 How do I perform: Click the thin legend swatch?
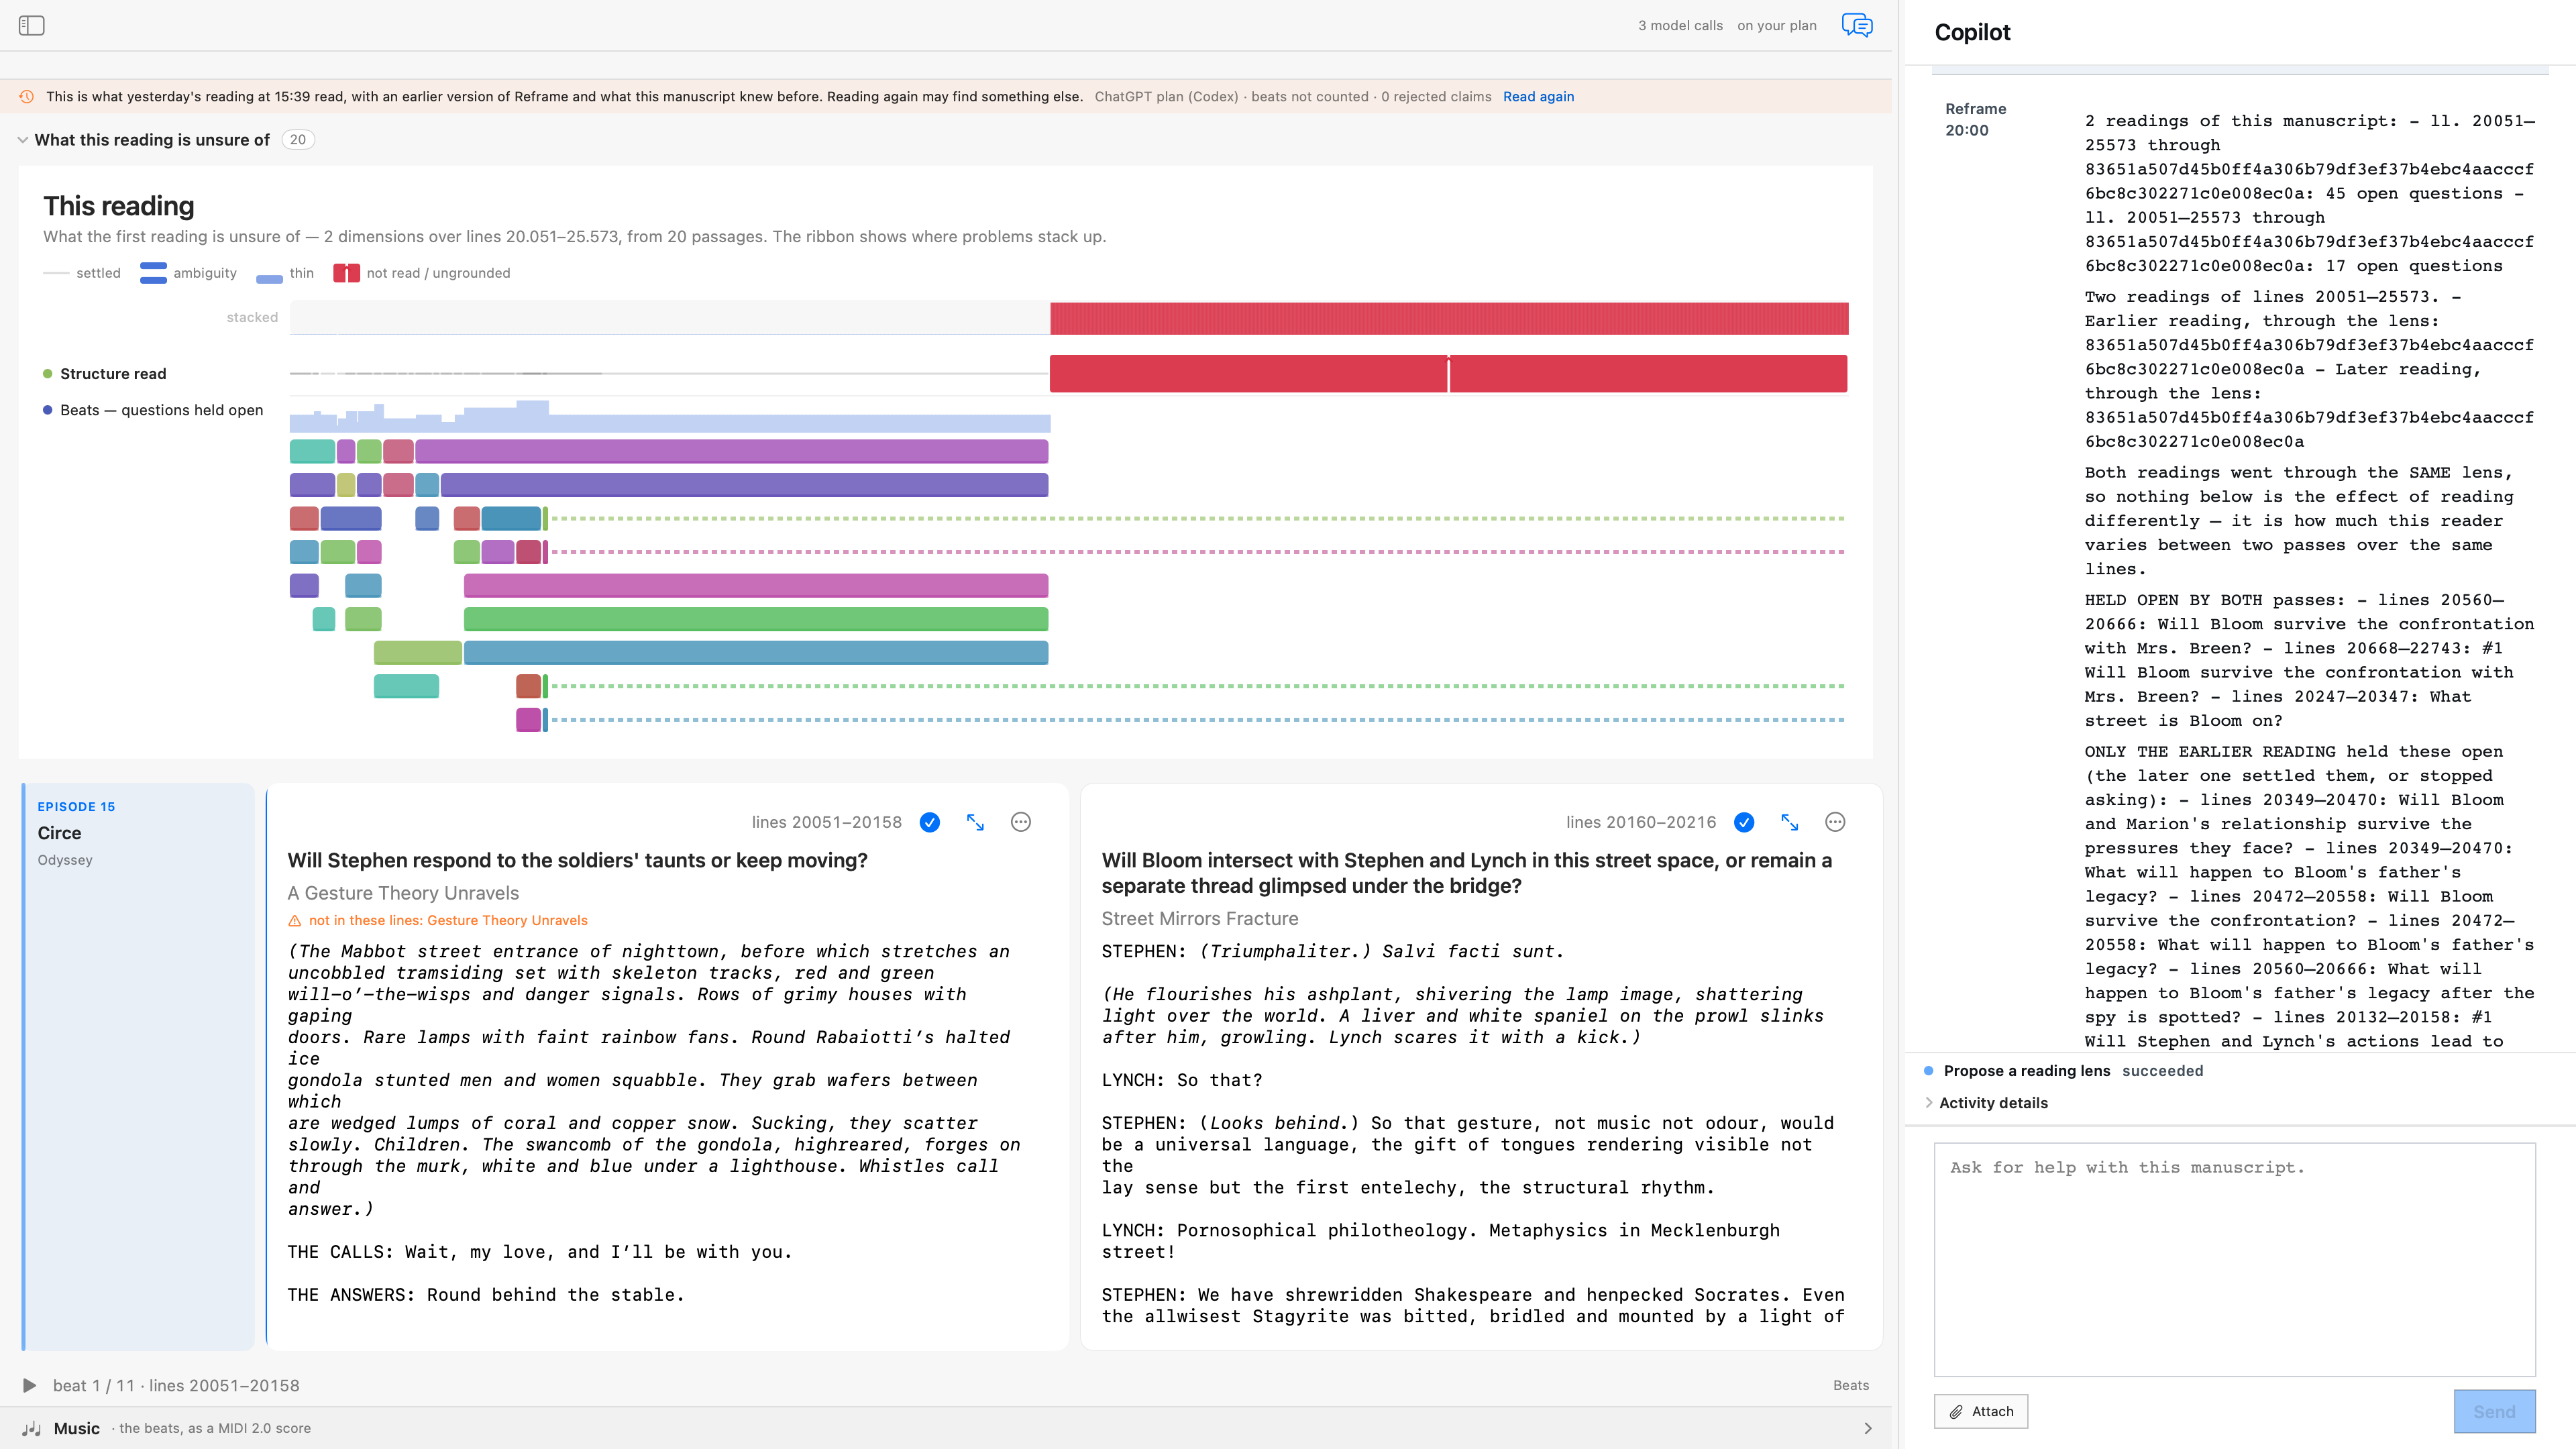tap(269, 278)
